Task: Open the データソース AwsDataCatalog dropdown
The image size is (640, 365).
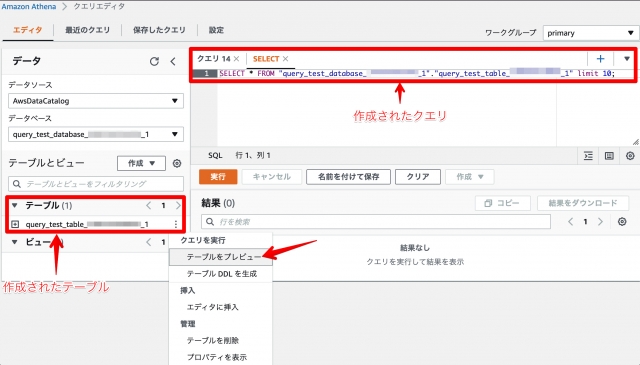Action: (96, 101)
